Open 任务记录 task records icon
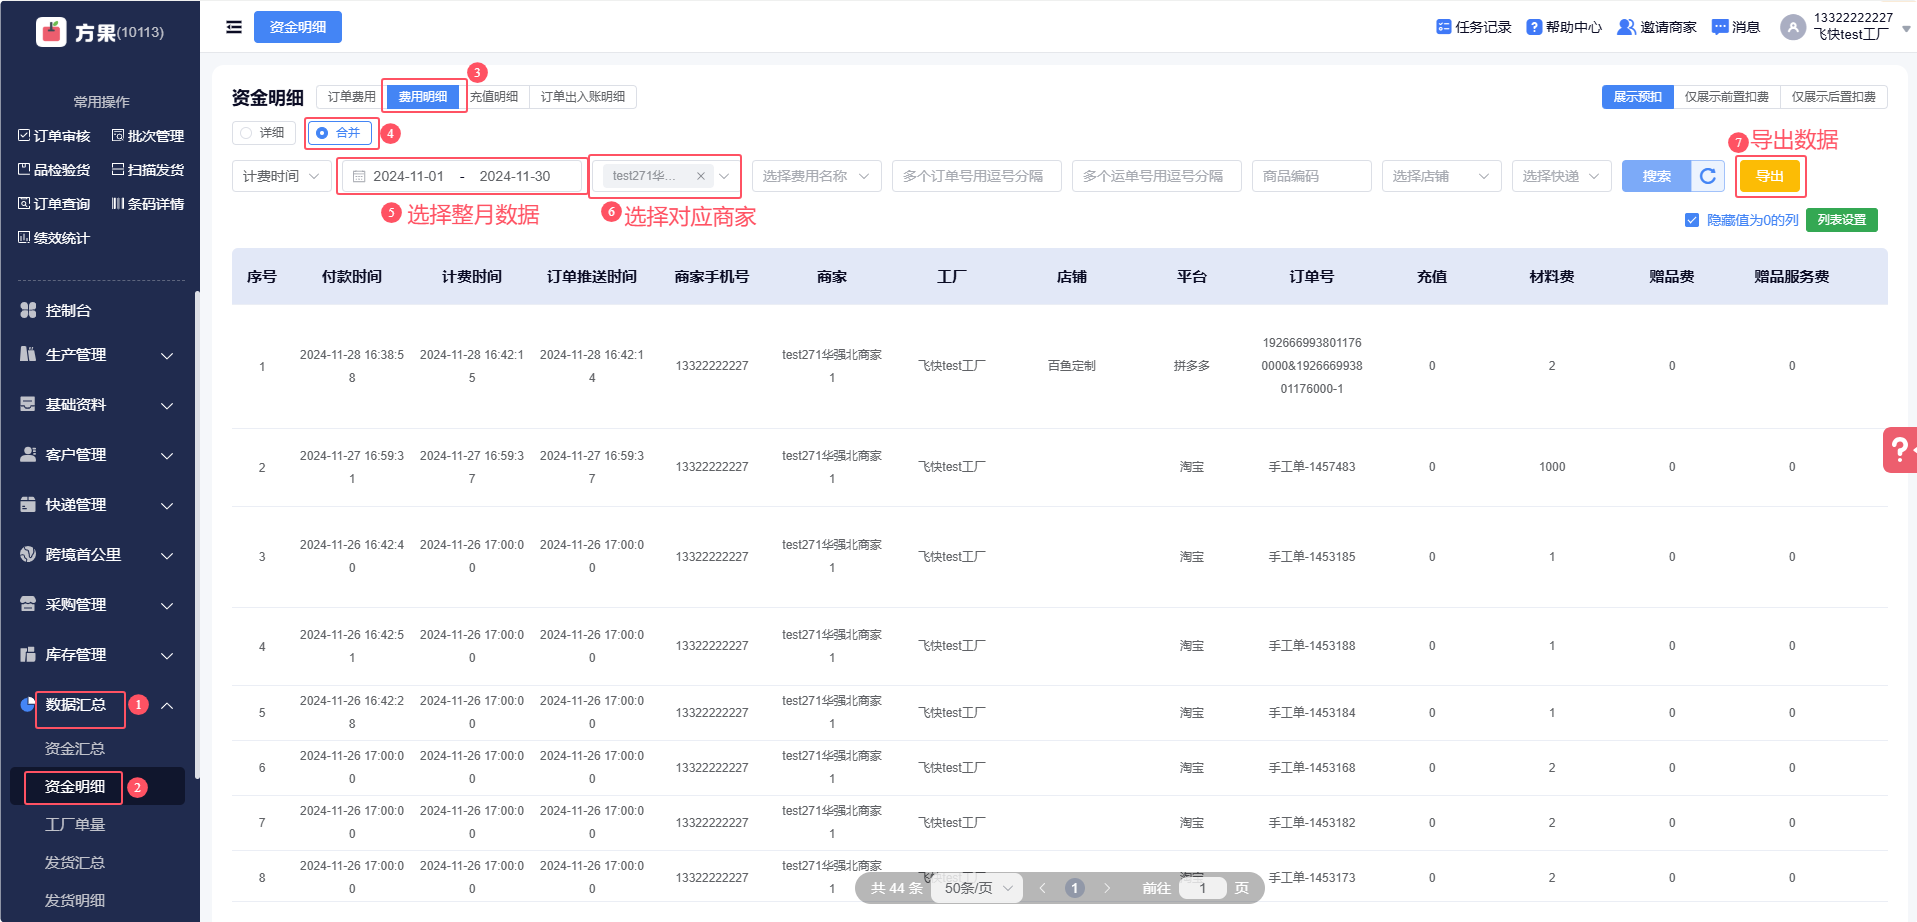This screenshot has height=922, width=1917. click(1443, 27)
